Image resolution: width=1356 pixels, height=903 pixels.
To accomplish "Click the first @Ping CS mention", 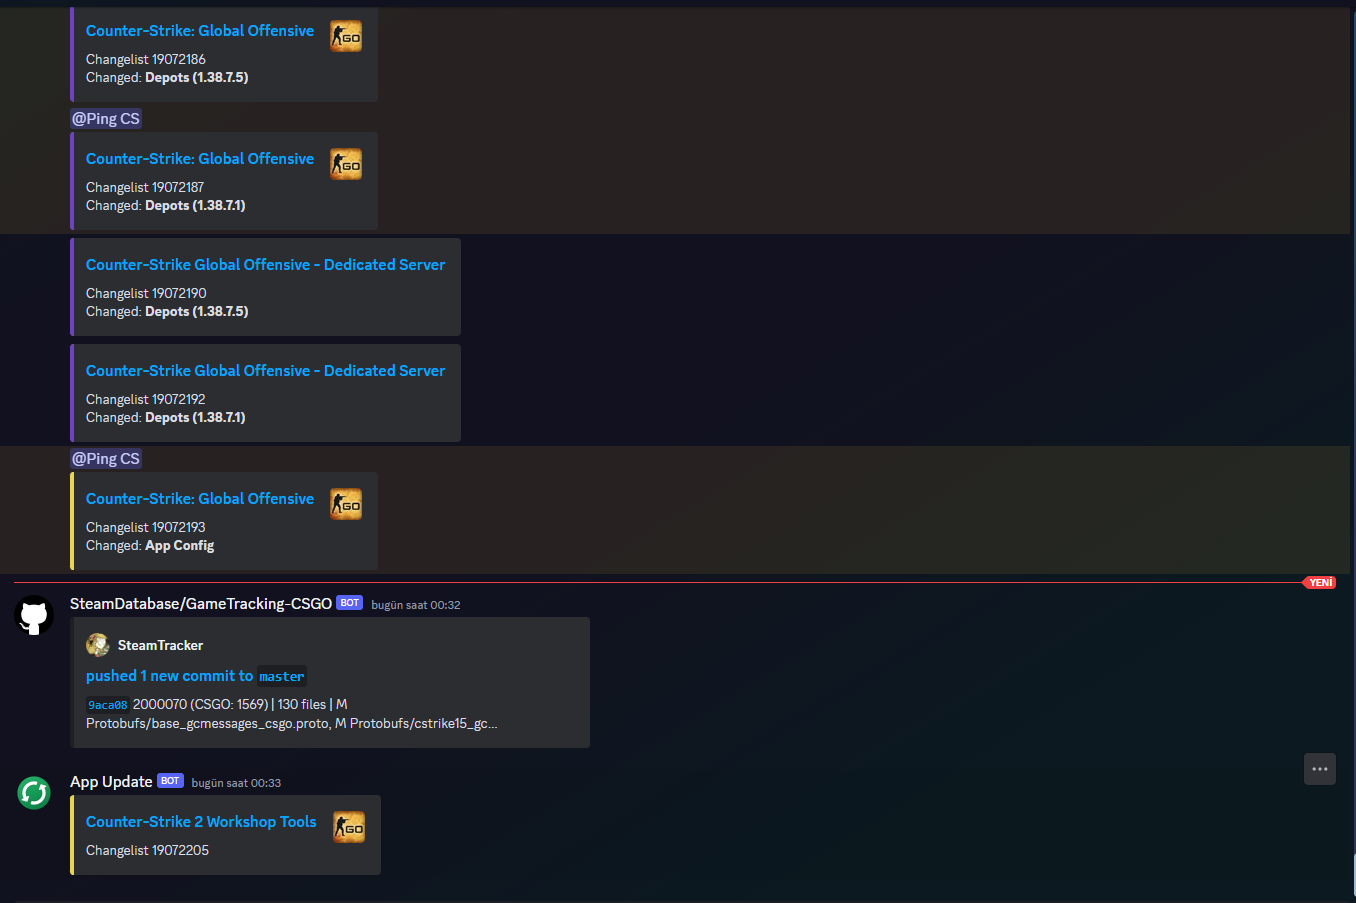I will click(106, 118).
